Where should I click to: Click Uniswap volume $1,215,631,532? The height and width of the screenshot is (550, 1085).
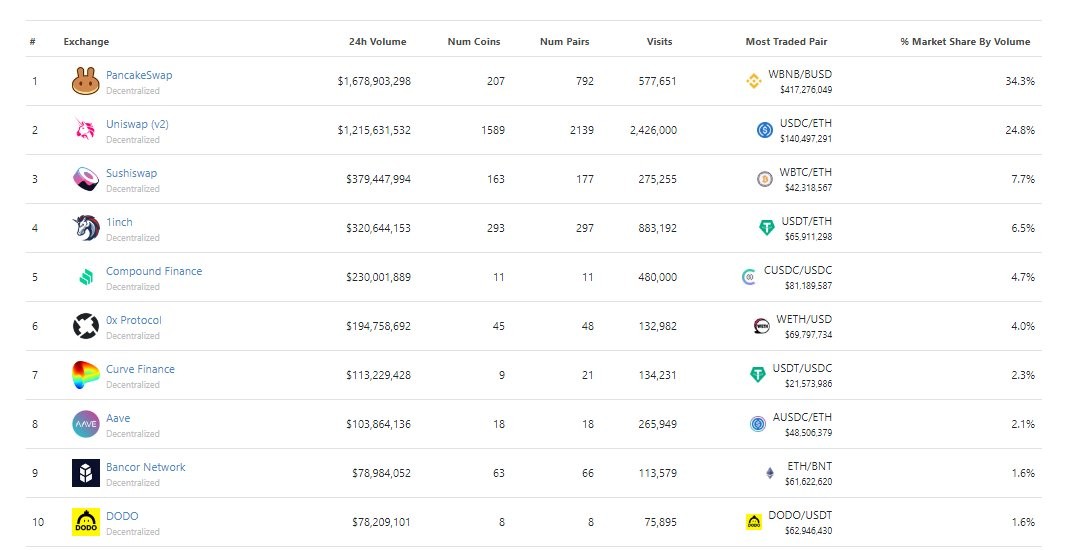374,130
